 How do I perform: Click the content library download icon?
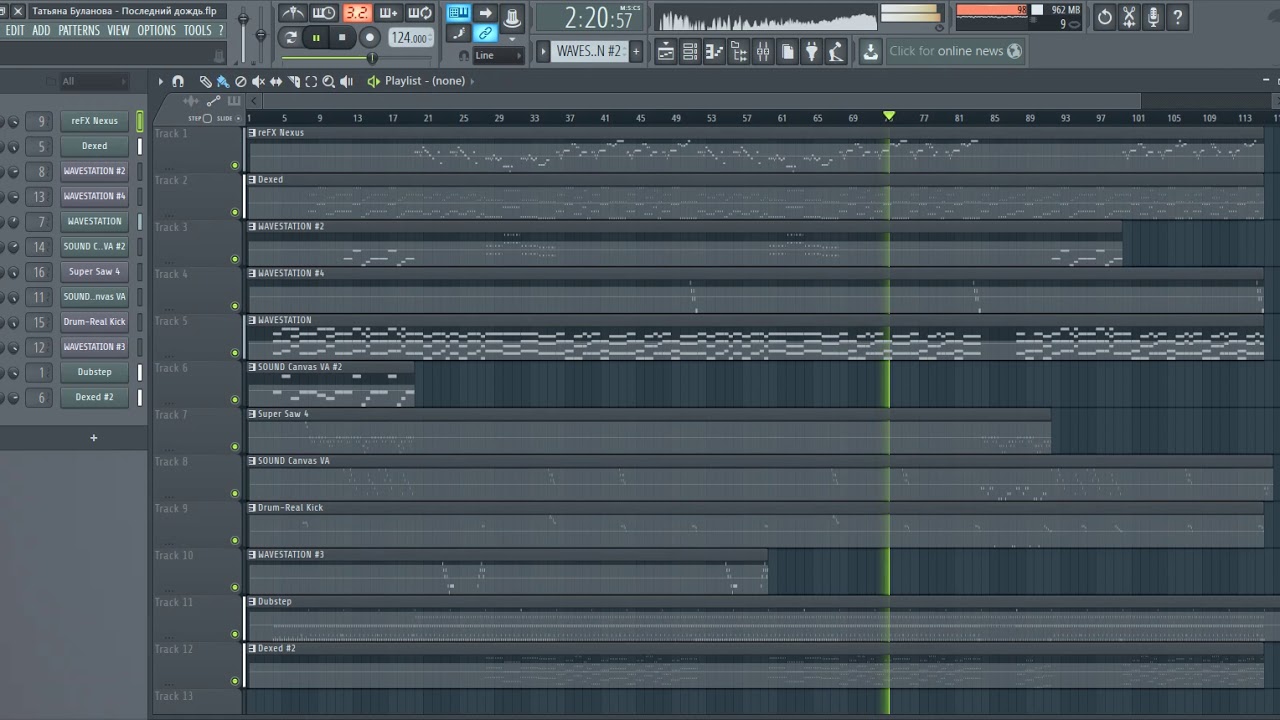[x=870, y=52]
